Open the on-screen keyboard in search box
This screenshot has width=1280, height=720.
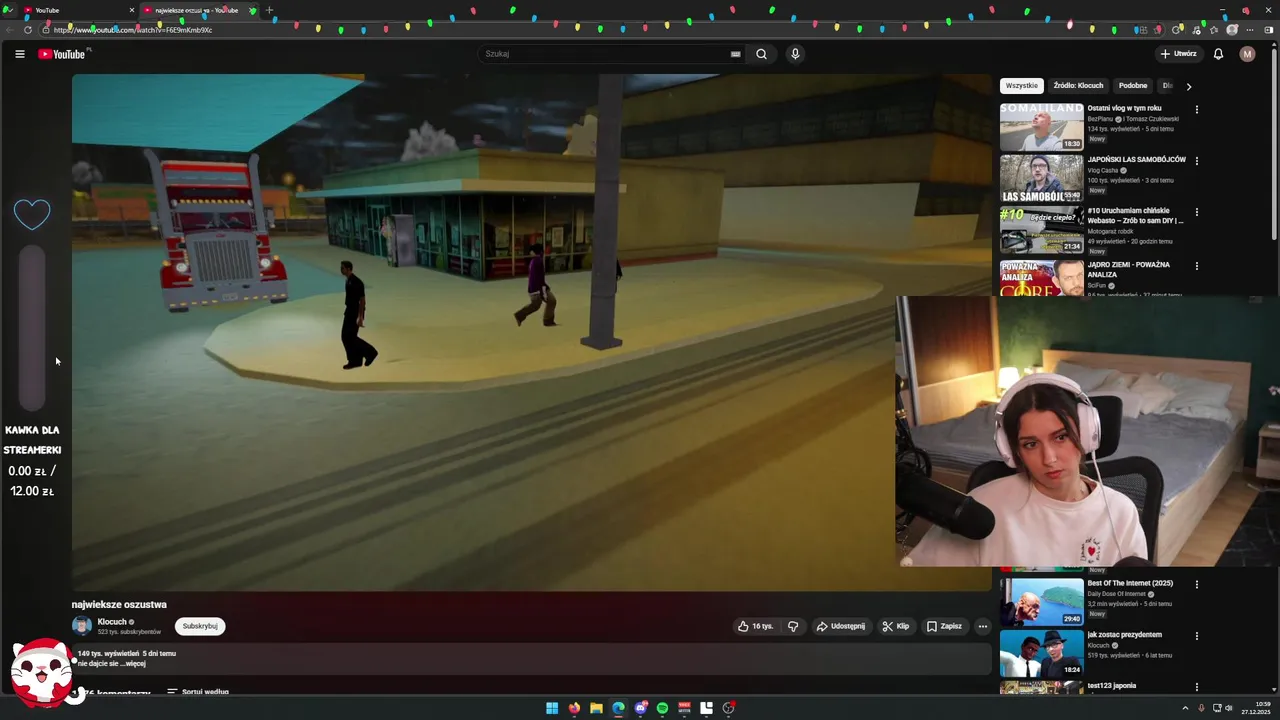736,54
